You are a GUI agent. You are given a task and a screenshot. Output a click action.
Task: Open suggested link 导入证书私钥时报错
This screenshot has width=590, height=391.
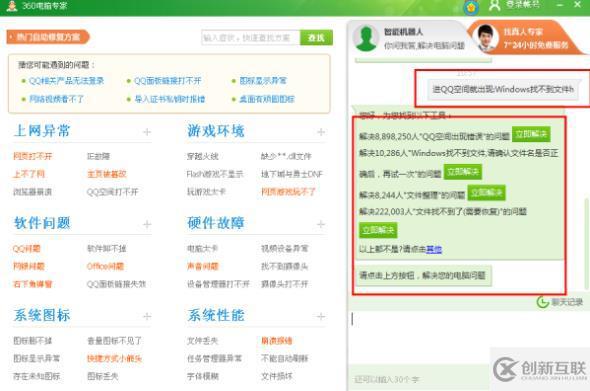pos(169,99)
